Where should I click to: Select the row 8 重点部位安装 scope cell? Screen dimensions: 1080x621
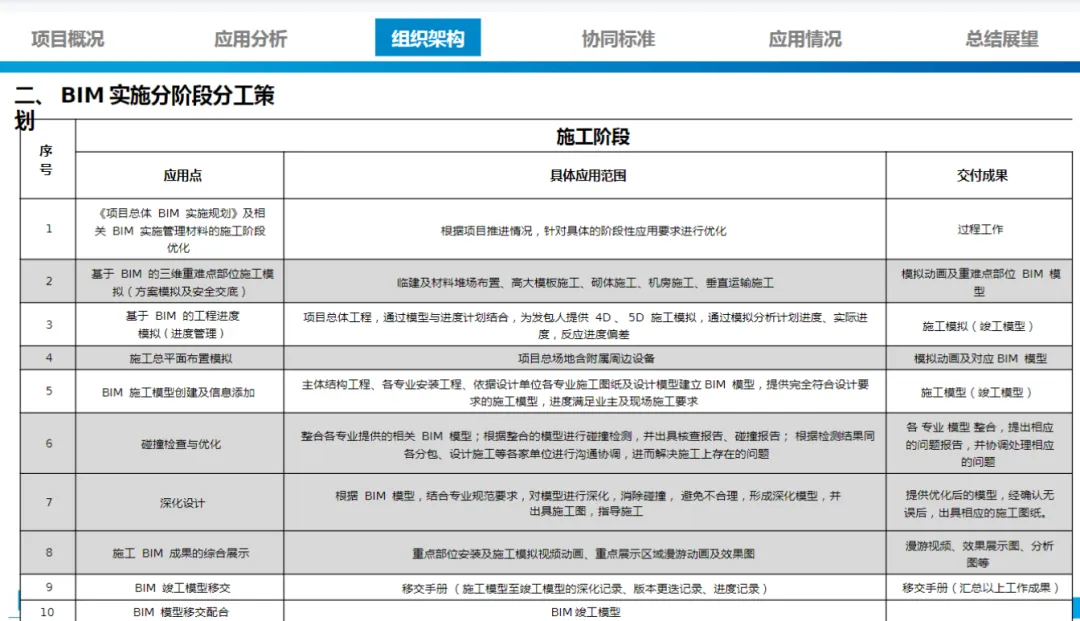(x=585, y=553)
